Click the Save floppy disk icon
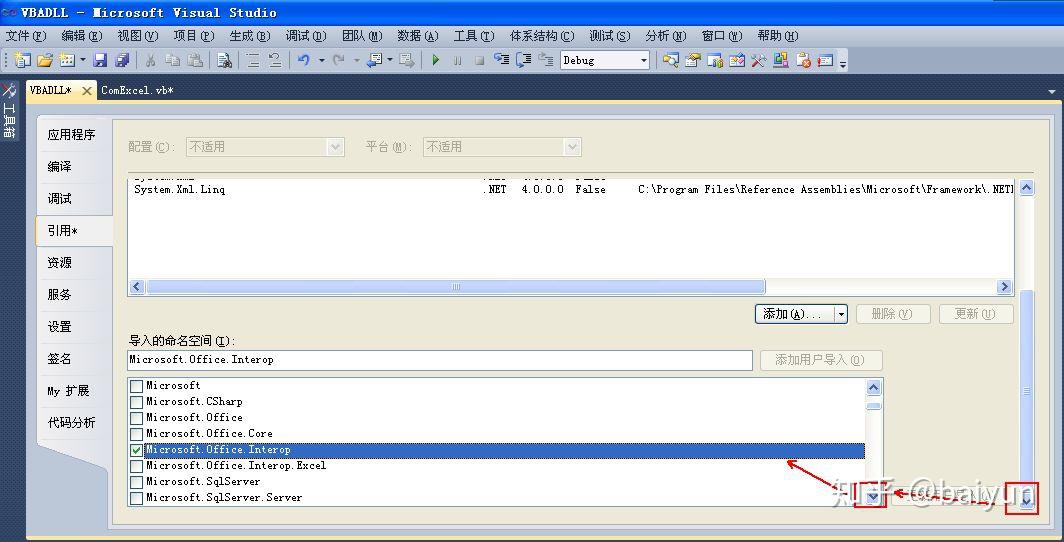 click(x=100, y=60)
